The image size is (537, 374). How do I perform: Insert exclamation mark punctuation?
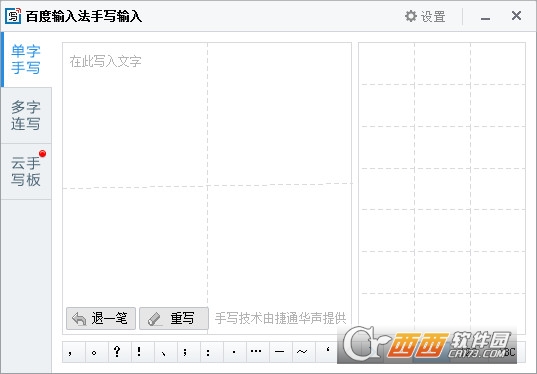pos(143,352)
